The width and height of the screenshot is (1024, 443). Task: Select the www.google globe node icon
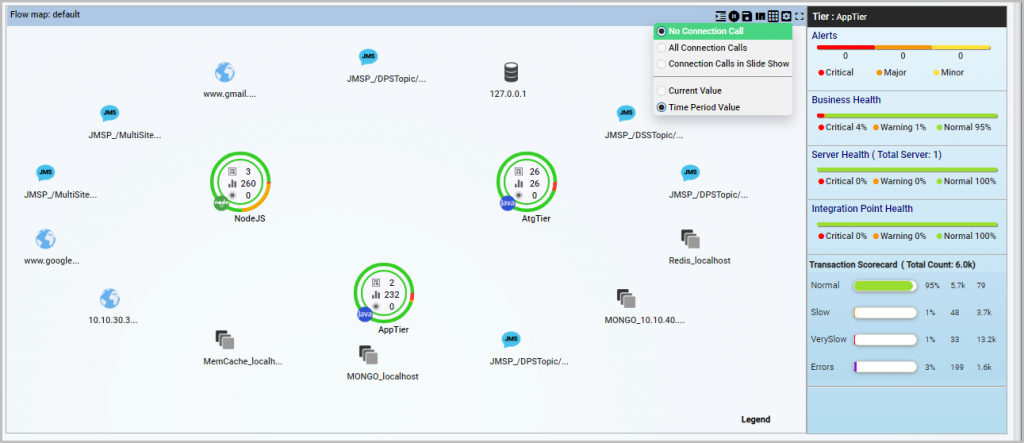pyautogui.click(x=45, y=239)
